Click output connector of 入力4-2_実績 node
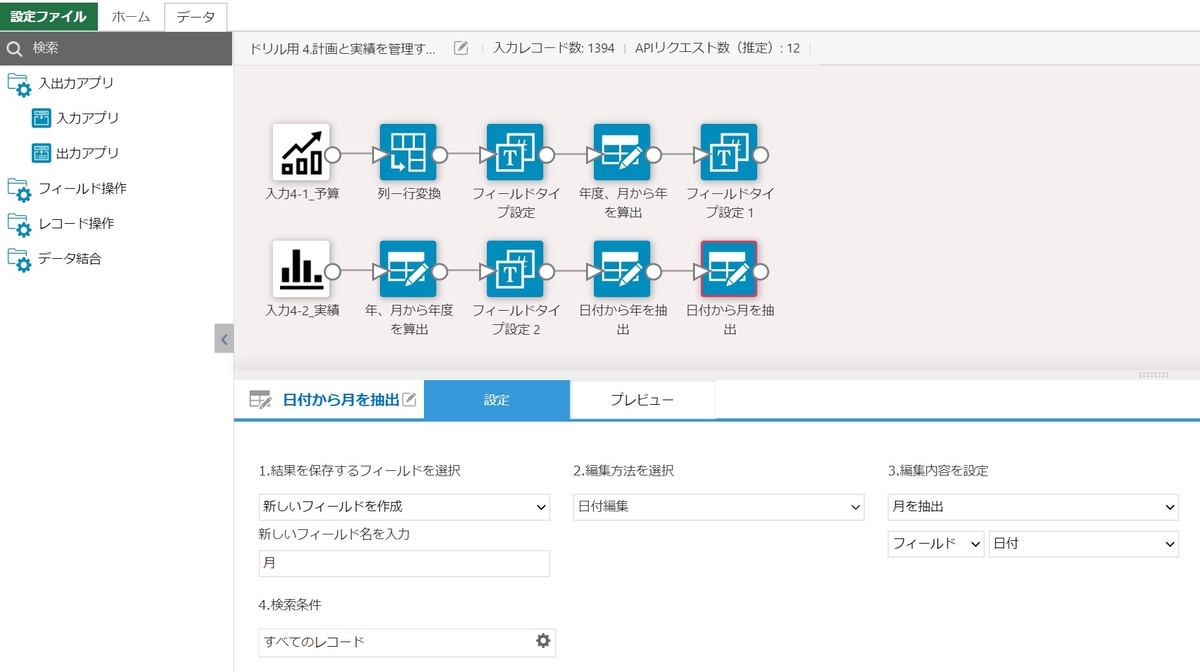This screenshot has height=672, width=1200. tap(333, 271)
